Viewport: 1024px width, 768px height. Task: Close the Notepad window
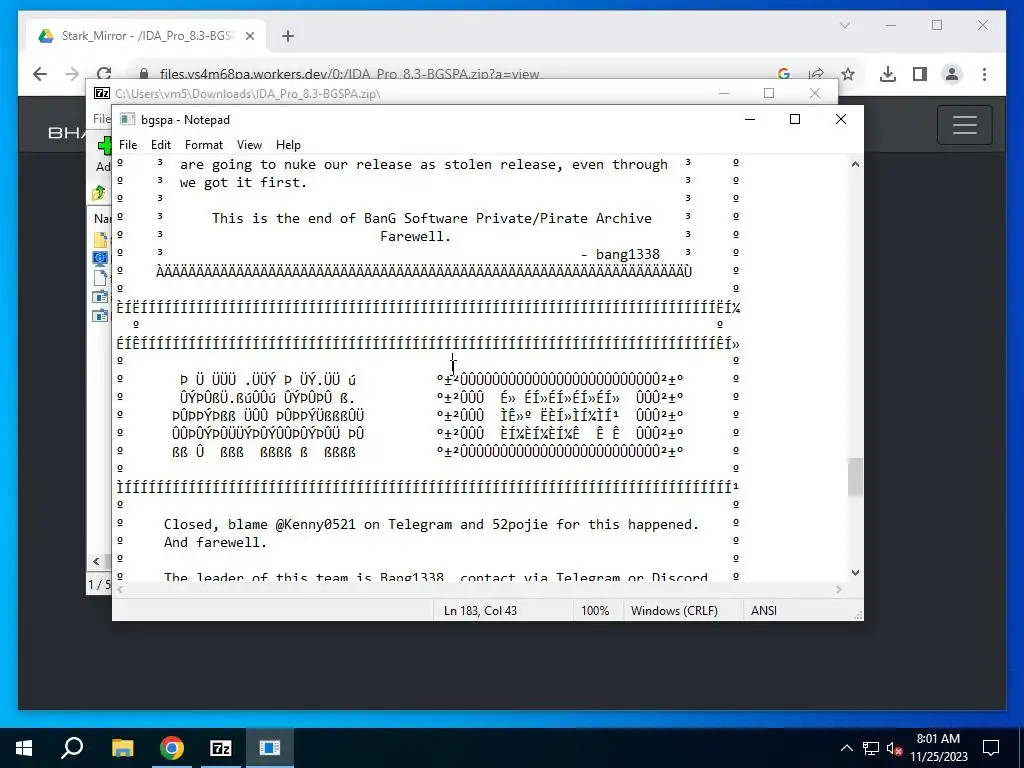(x=841, y=119)
